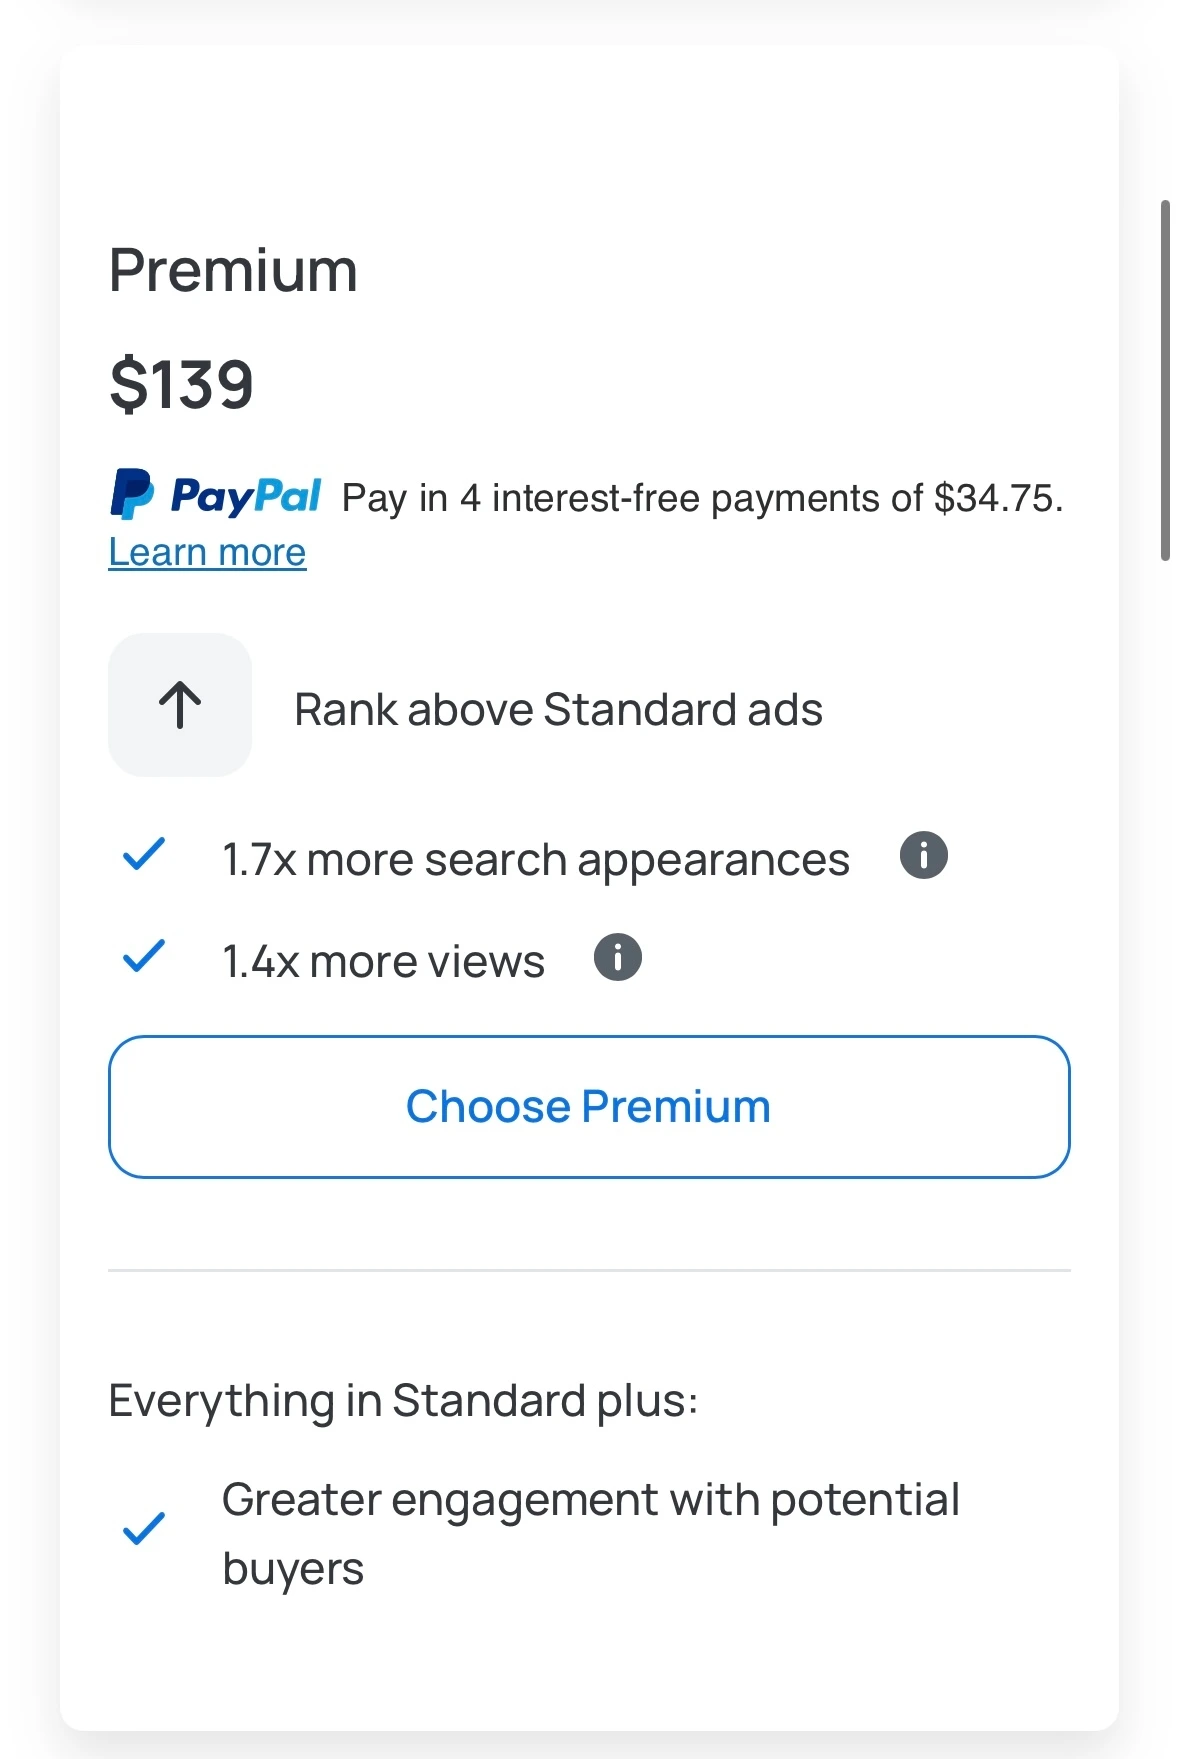This screenshot has height=1759, width=1179.
Task: Click checkmark next to 1.7x search appearances
Action: pyautogui.click(x=144, y=855)
